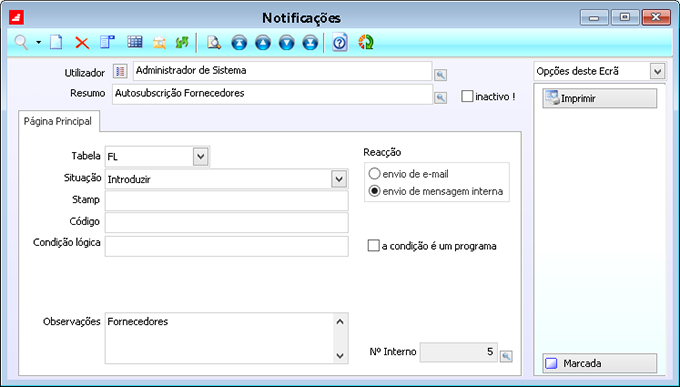680x387 pixels.
Task: Click lookup icon next to Resumo field
Action: (x=441, y=98)
